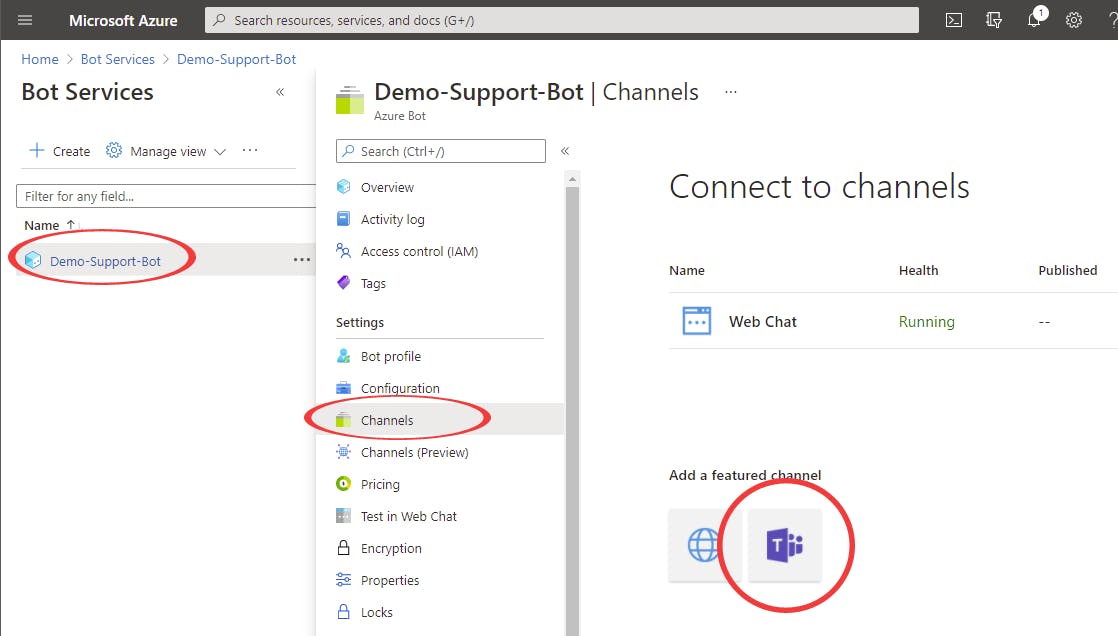The width and height of the screenshot is (1118, 636).
Task: Open Test in Web Chat
Action: pyautogui.click(x=408, y=516)
